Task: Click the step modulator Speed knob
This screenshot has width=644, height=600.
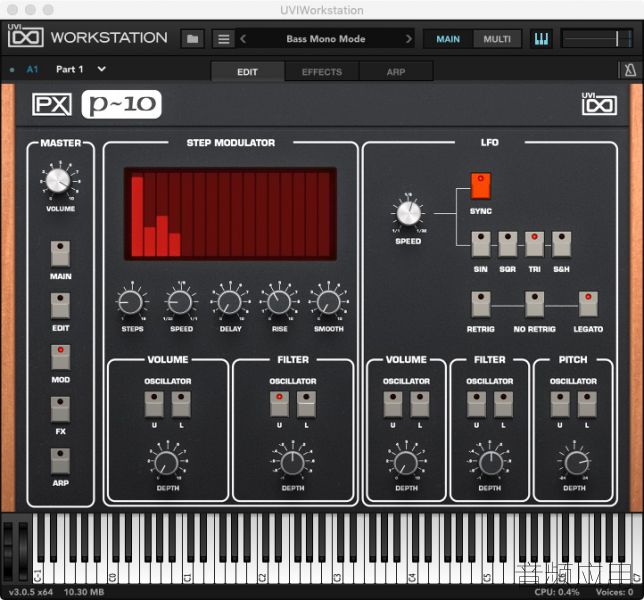Action: tap(180, 302)
